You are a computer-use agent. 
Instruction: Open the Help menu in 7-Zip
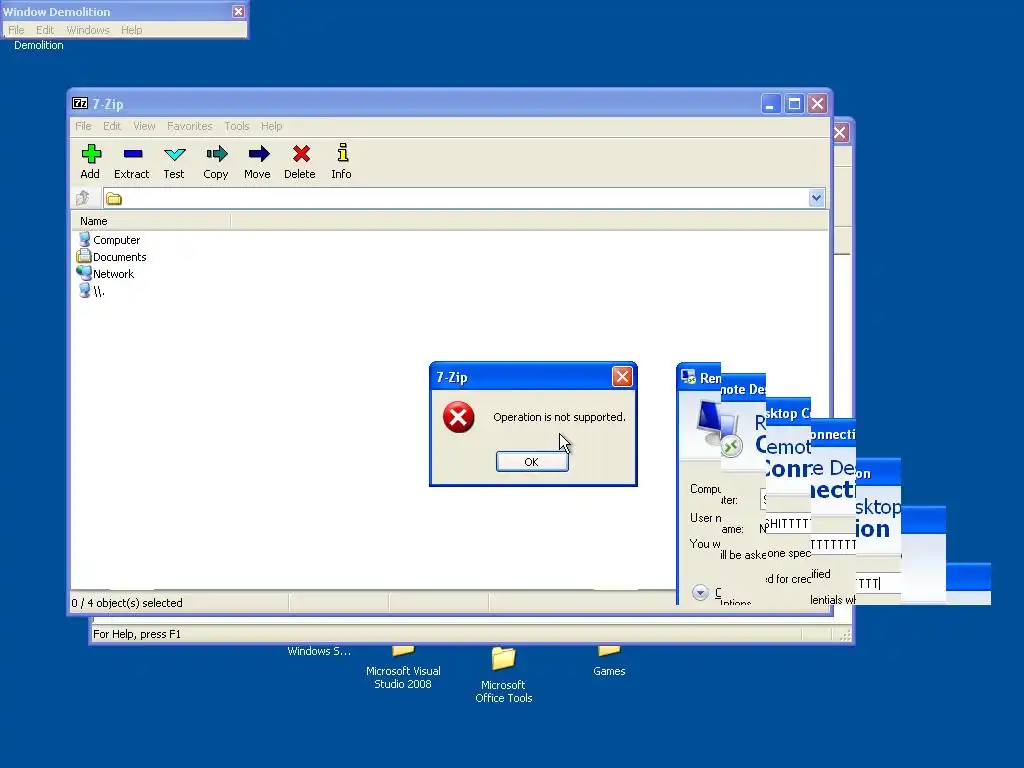click(x=271, y=126)
